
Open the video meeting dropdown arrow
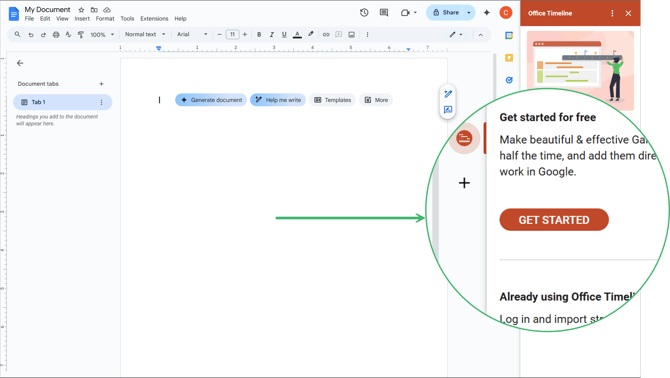click(x=415, y=13)
